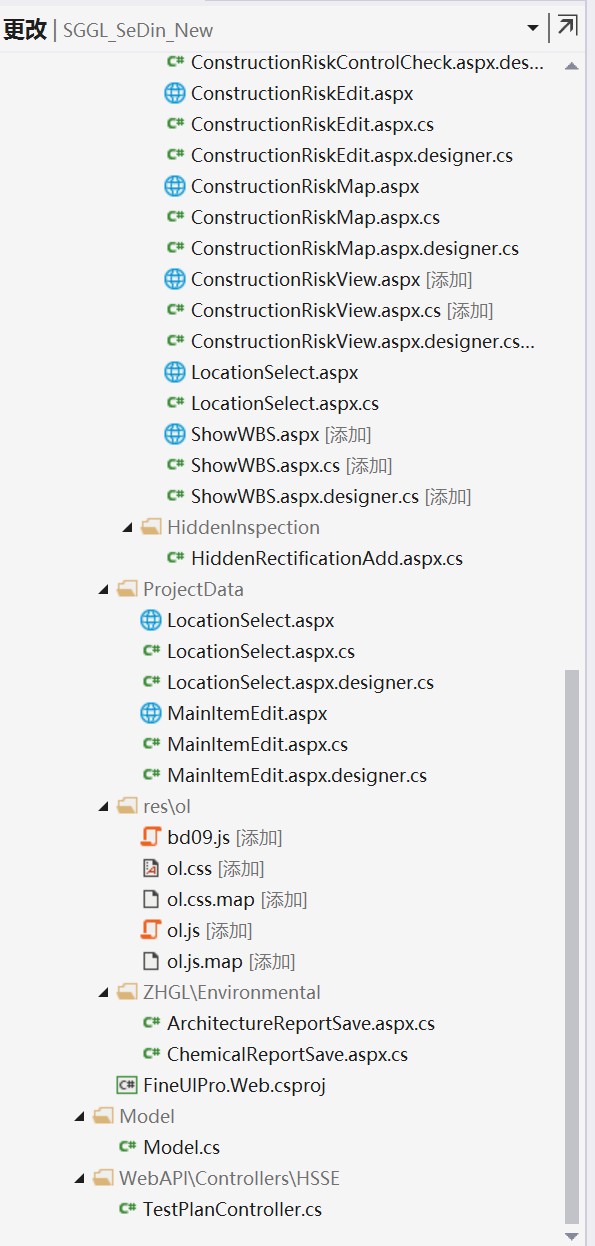Click the vertical scrollbar thumb
Image resolution: width=595 pixels, height=1246 pixels.
[x=572, y=947]
